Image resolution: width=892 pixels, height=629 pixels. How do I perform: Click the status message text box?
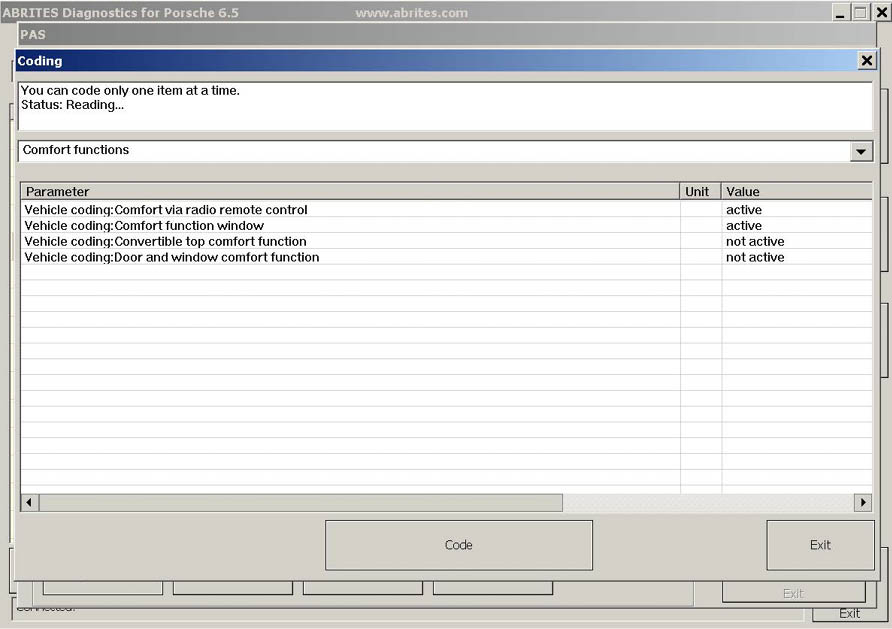click(444, 105)
